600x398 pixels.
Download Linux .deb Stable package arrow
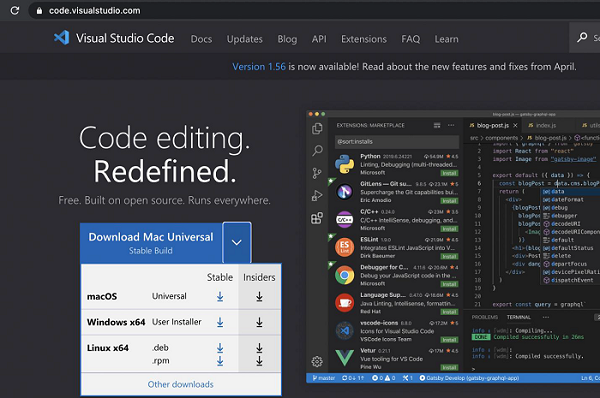click(220, 347)
